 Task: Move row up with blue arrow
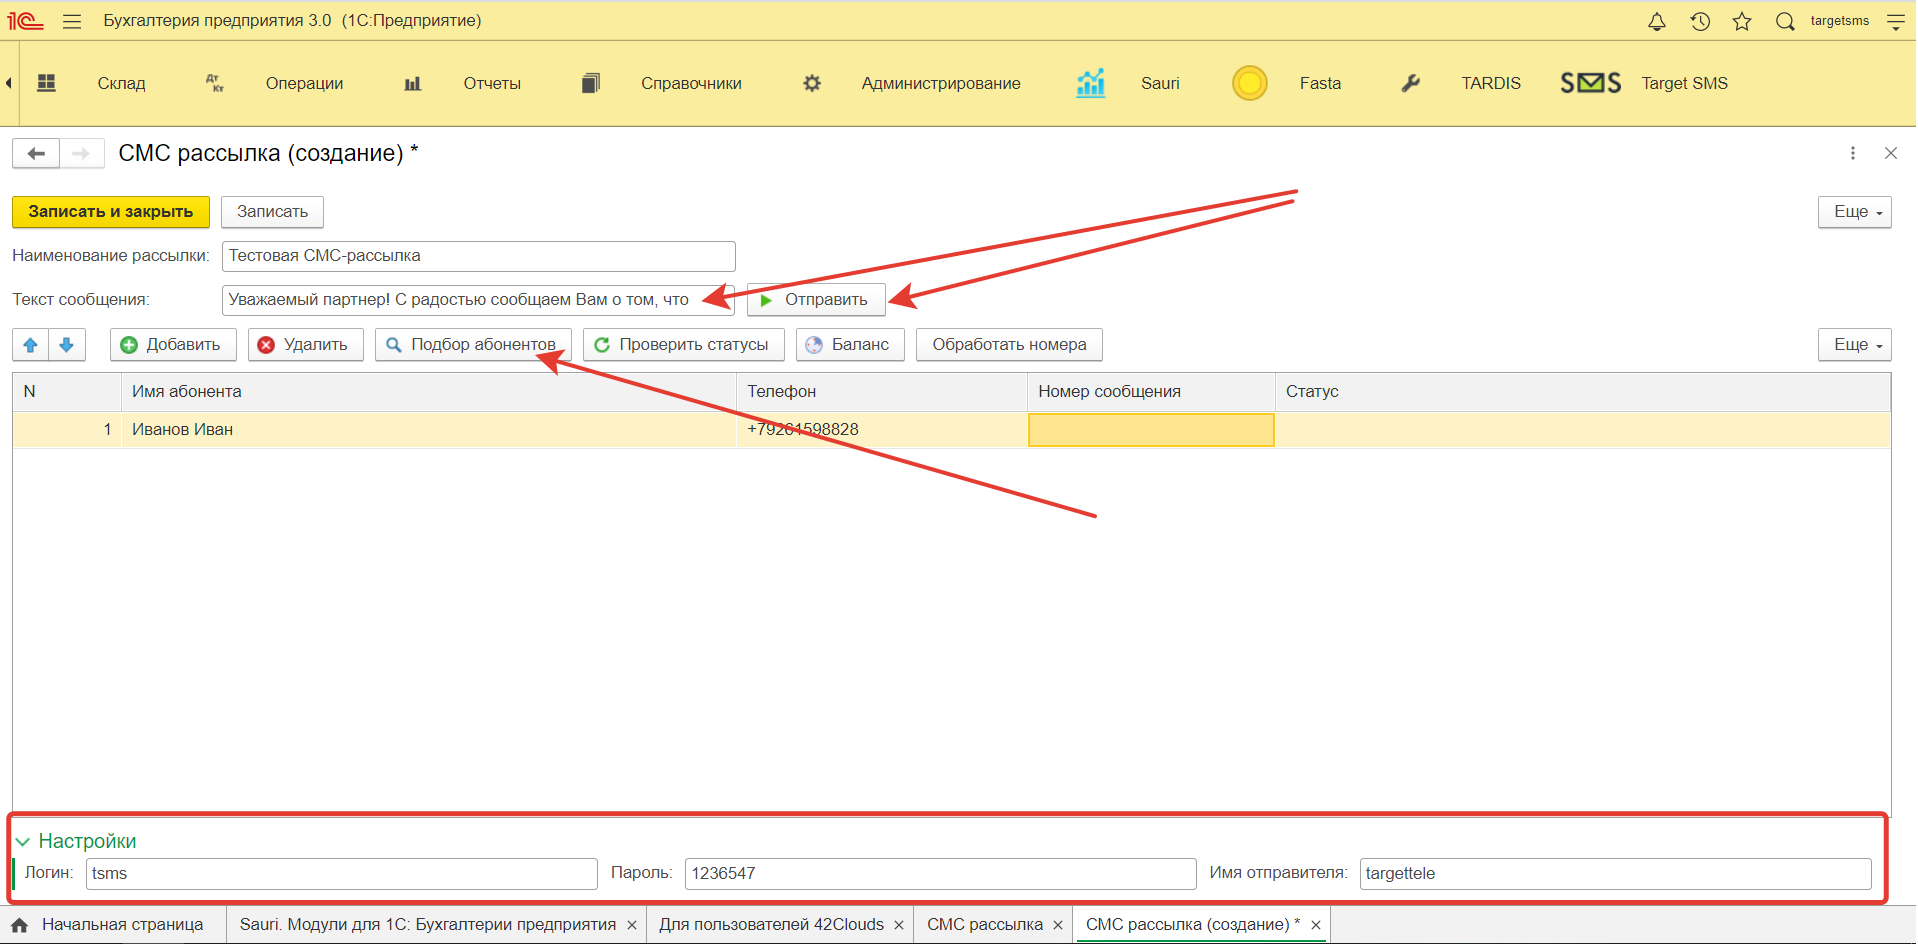pyautogui.click(x=31, y=345)
